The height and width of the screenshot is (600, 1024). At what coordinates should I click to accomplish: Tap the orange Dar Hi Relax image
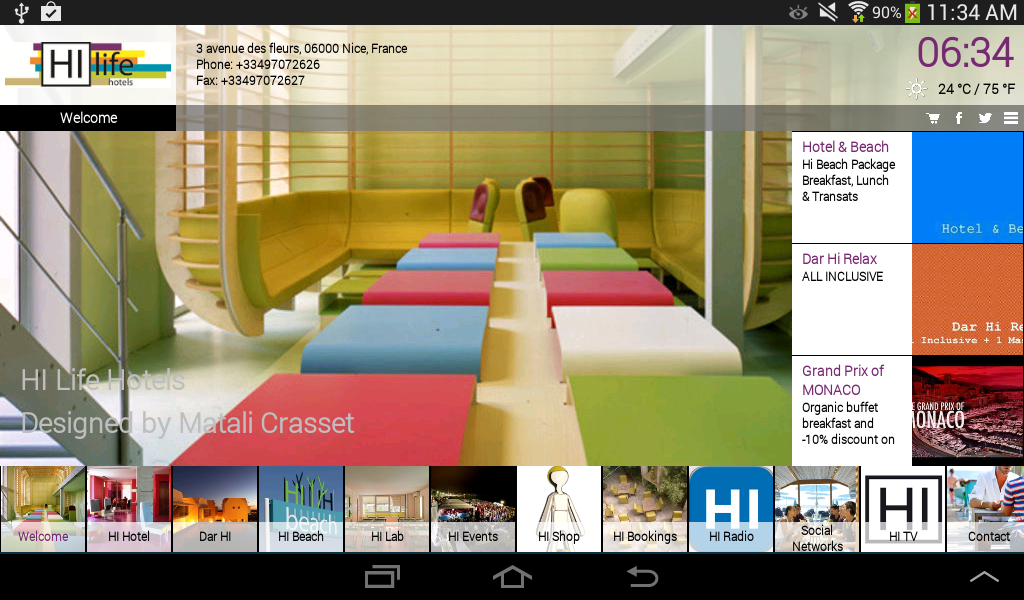968,300
